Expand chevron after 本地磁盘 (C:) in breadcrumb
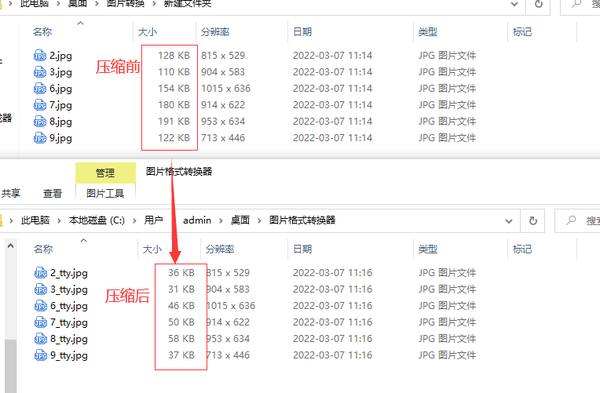 (135, 220)
